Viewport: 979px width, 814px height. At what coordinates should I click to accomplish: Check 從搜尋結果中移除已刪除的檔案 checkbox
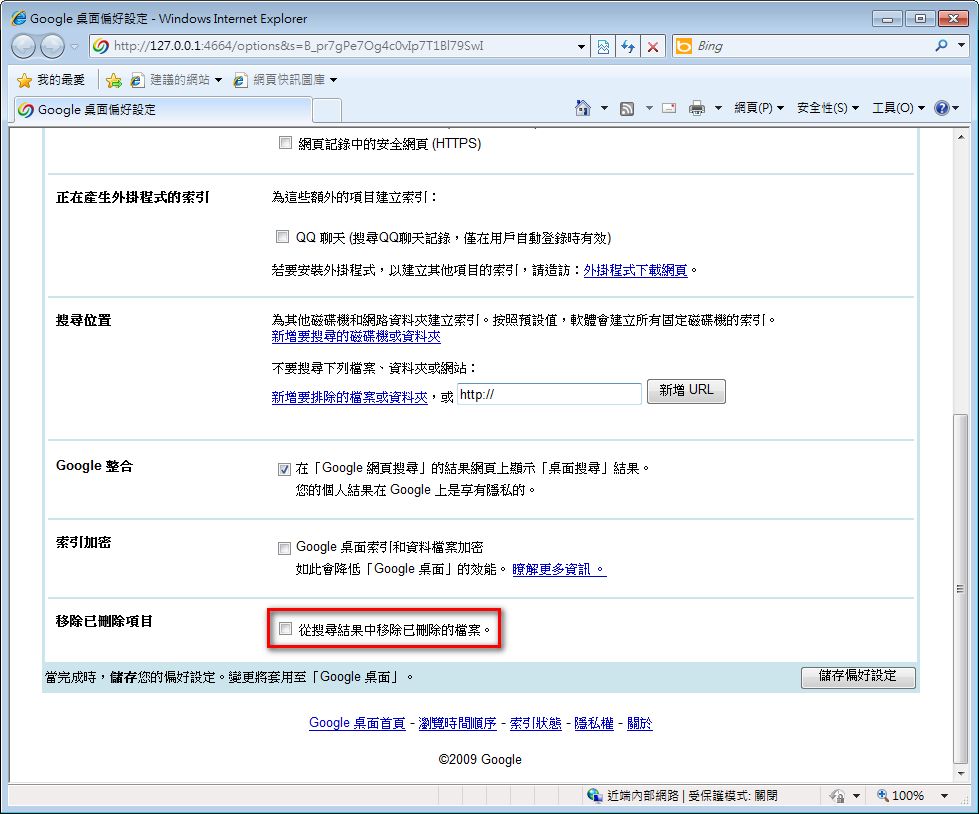click(x=285, y=629)
